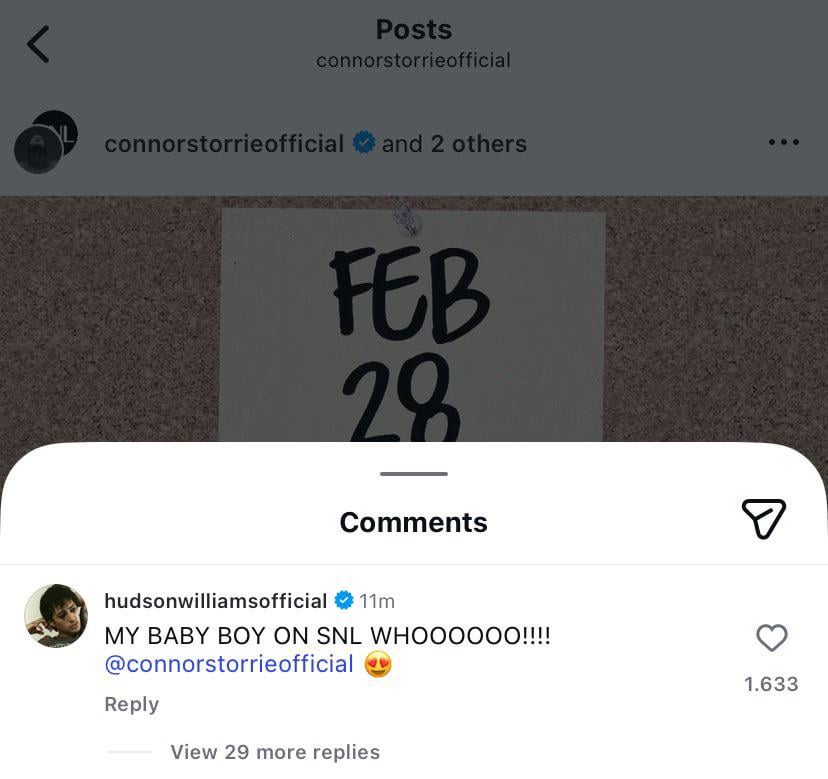Tap the FEB 28 post image
The height and width of the screenshot is (779, 828).
pos(413,320)
